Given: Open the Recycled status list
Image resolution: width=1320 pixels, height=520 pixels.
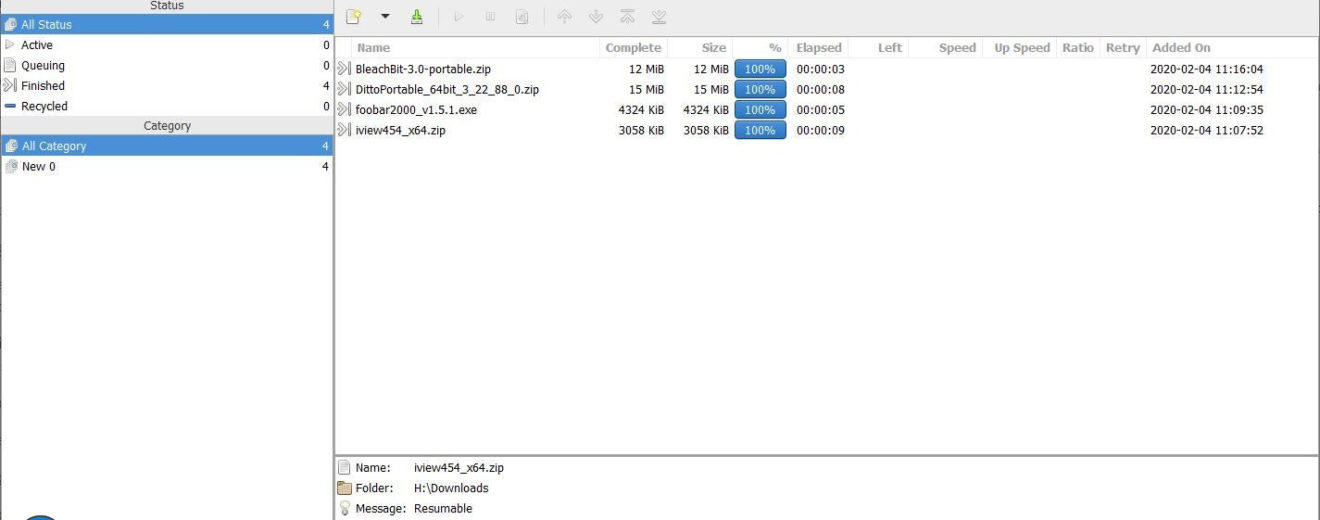Looking at the screenshot, I should pyautogui.click(x=166, y=106).
